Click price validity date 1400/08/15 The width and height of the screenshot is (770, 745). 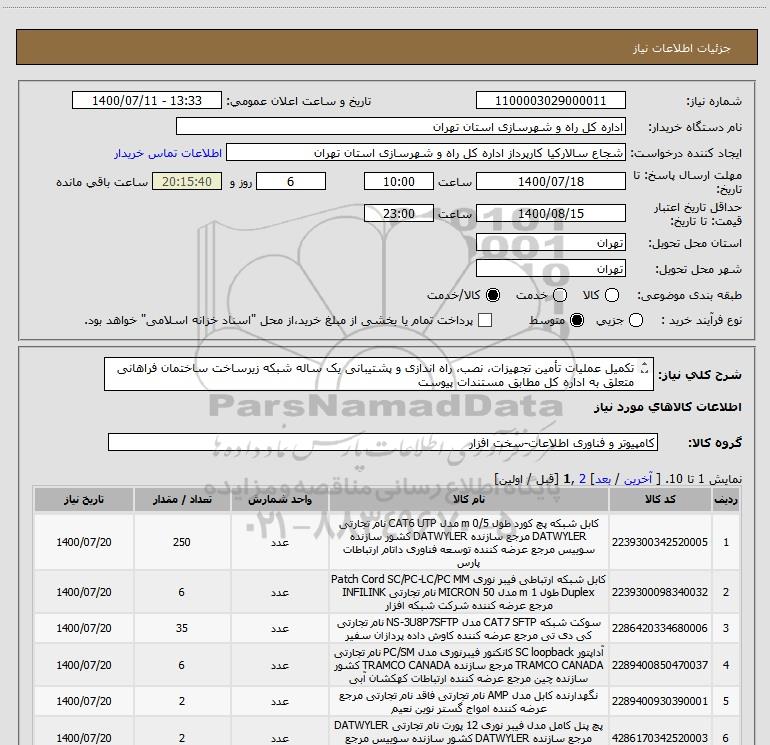[550, 213]
